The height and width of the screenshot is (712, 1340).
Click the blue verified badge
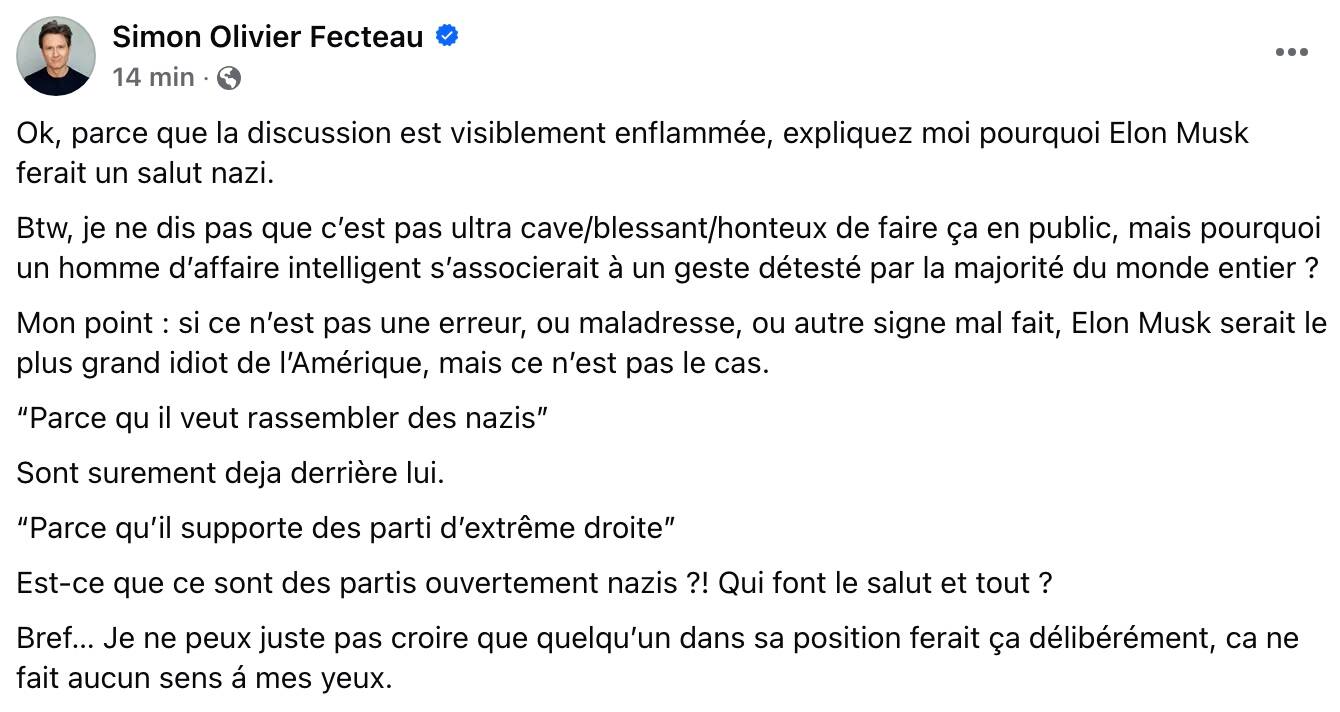point(447,37)
